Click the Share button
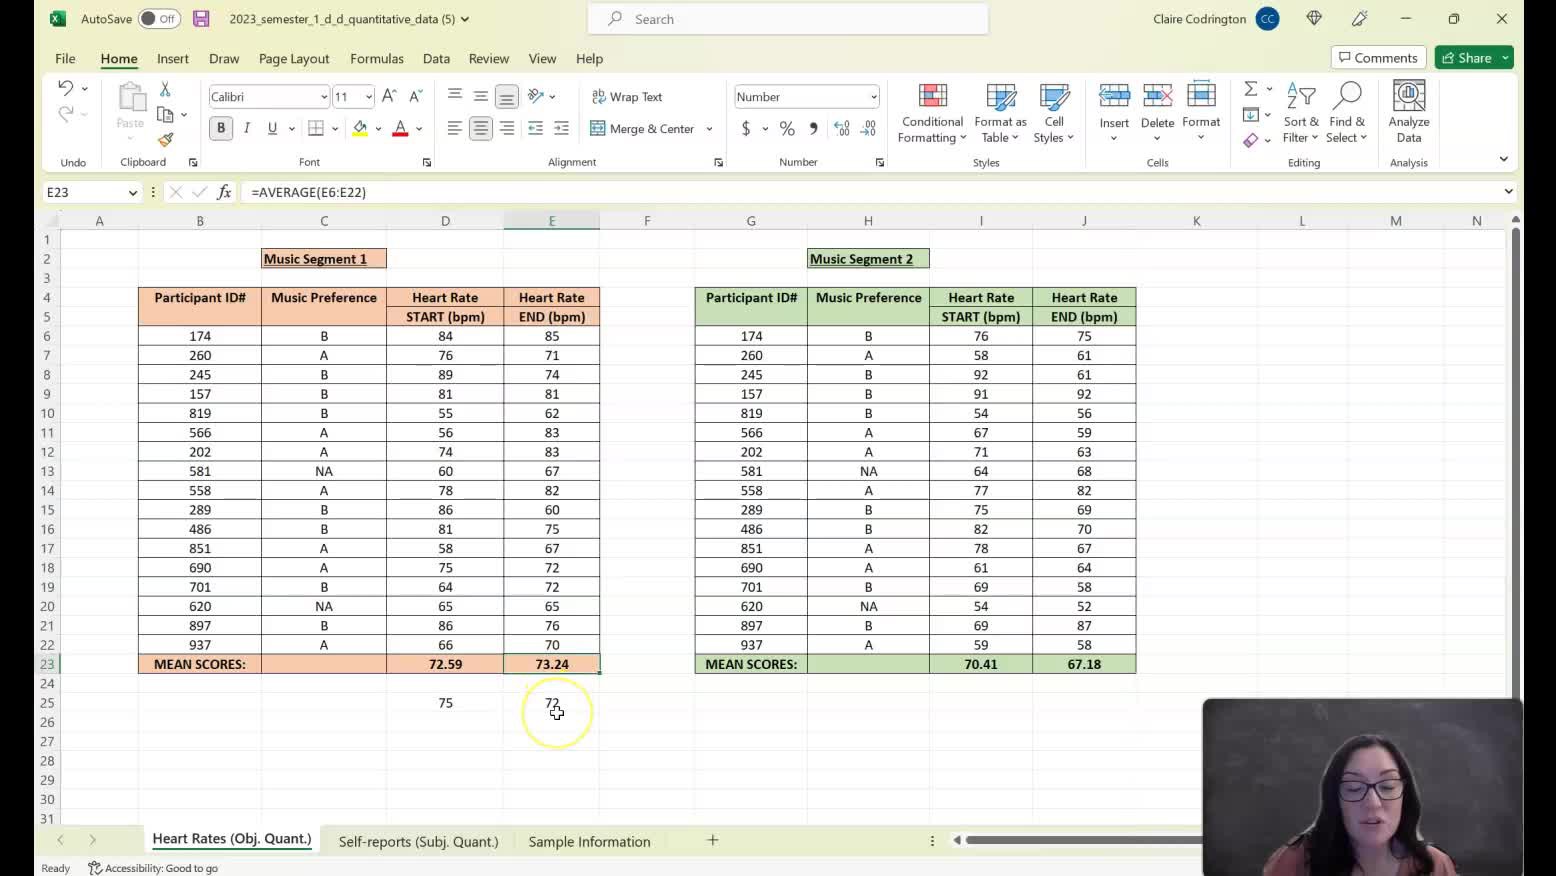Image resolution: width=1556 pixels, height=876 pixels. (x=1467, y=58)
